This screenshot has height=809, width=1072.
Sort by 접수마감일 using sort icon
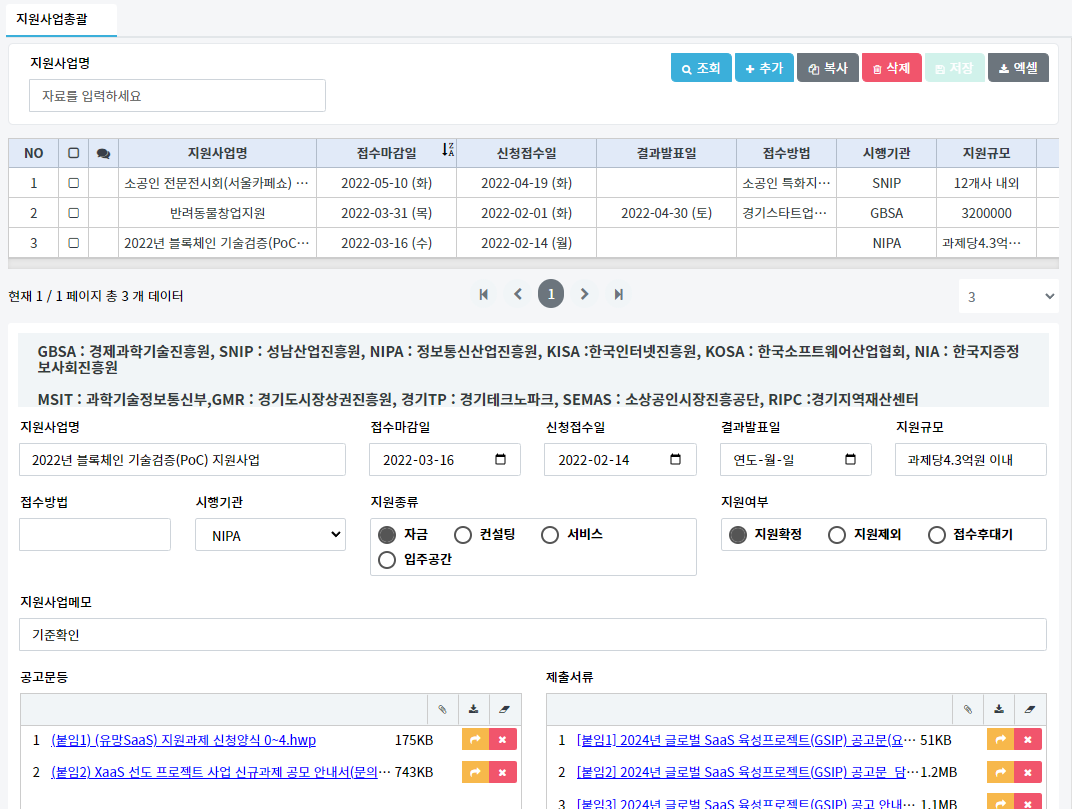click(x=447, y=150)
